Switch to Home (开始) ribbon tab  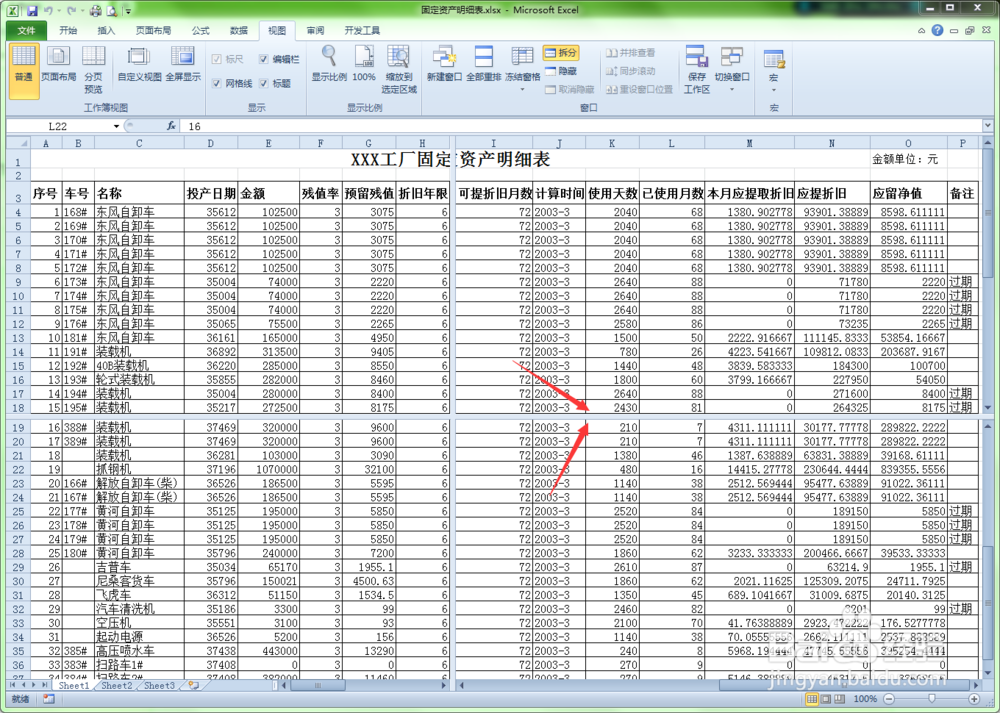(68, 30)
